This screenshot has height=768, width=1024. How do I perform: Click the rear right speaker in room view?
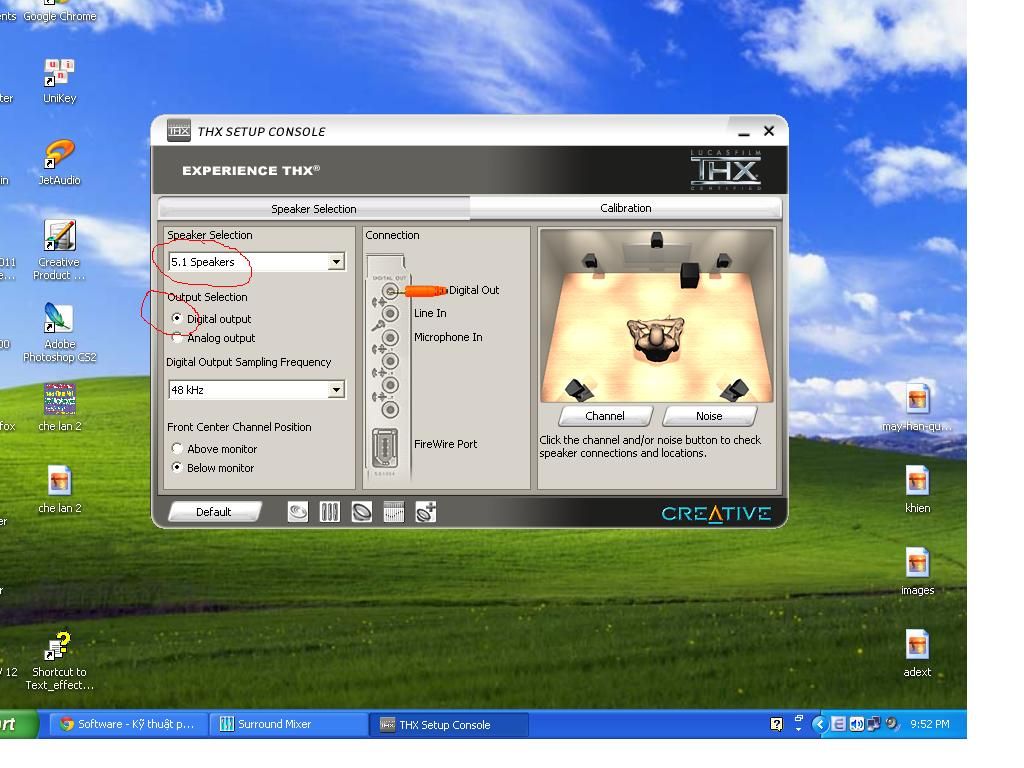click(x=735, y=390)
